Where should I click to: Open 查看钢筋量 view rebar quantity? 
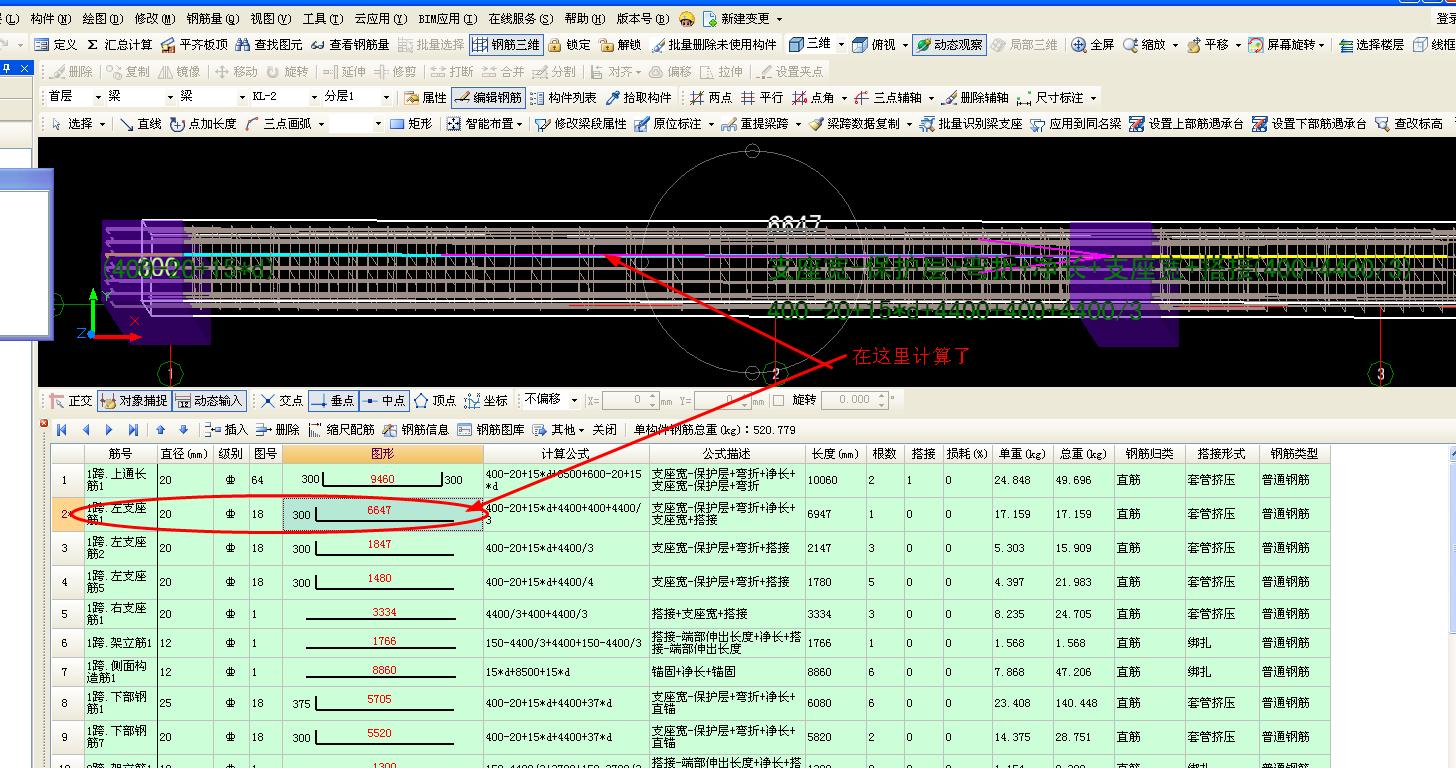coord(349,45)
